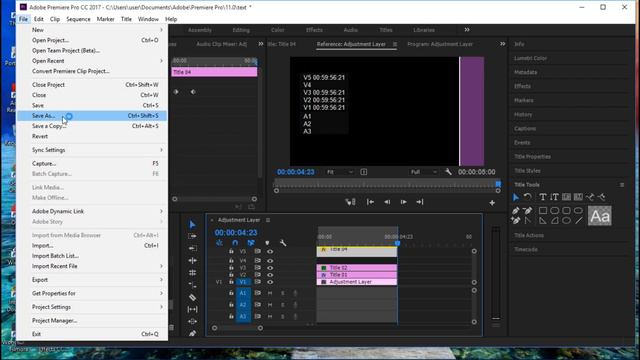Viewport: 640px width, 360px height.
Task: Pick the Wedge shape tool
Action: coord(542,221)
